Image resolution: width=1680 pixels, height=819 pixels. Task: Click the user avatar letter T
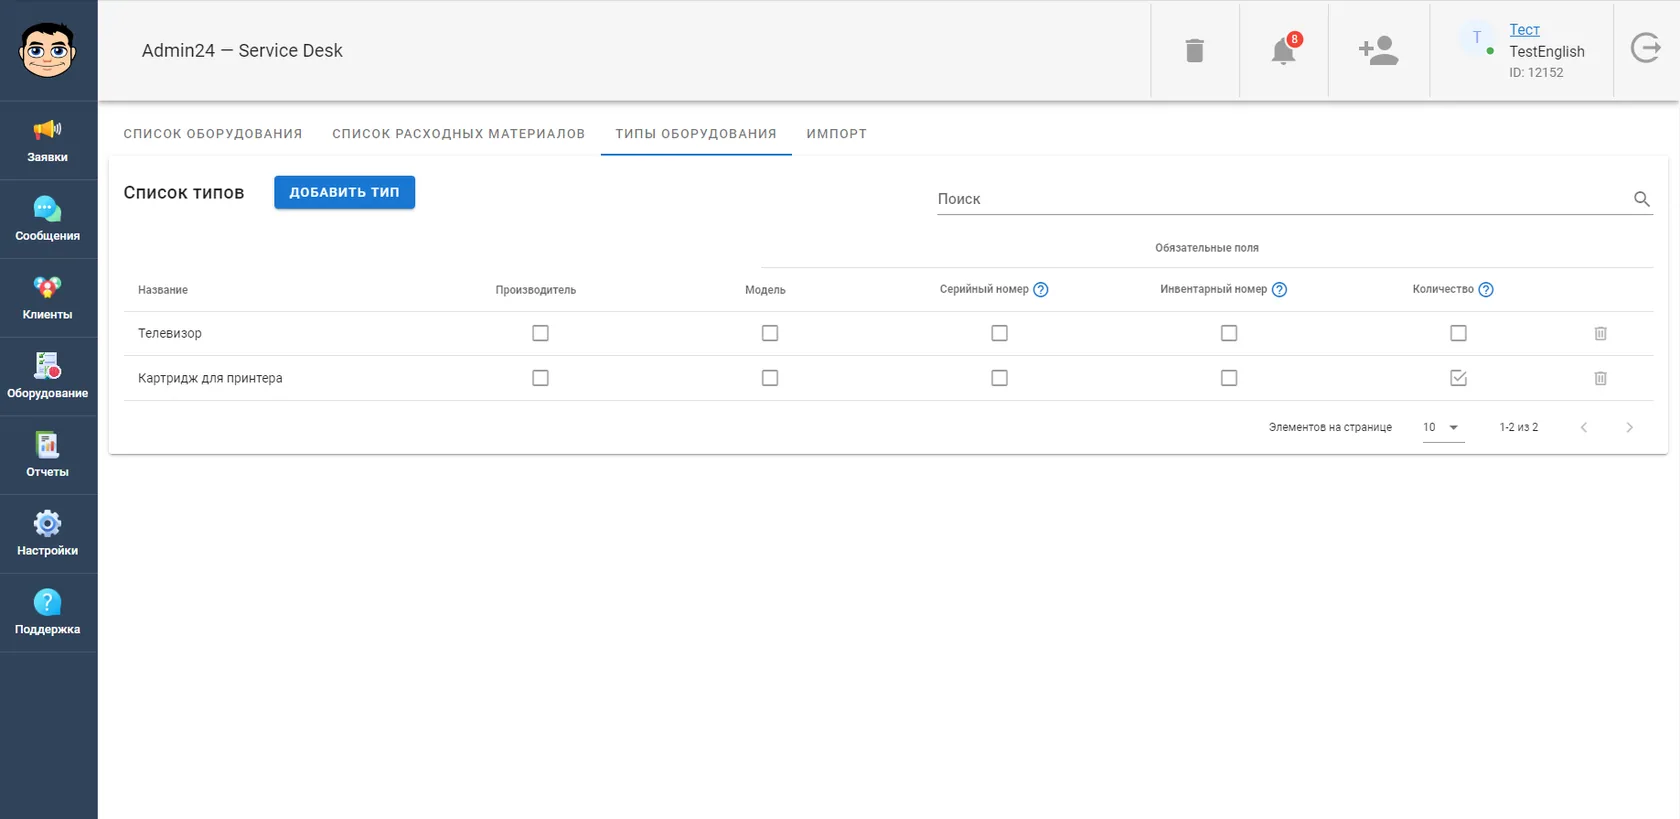pos(1477,39)
